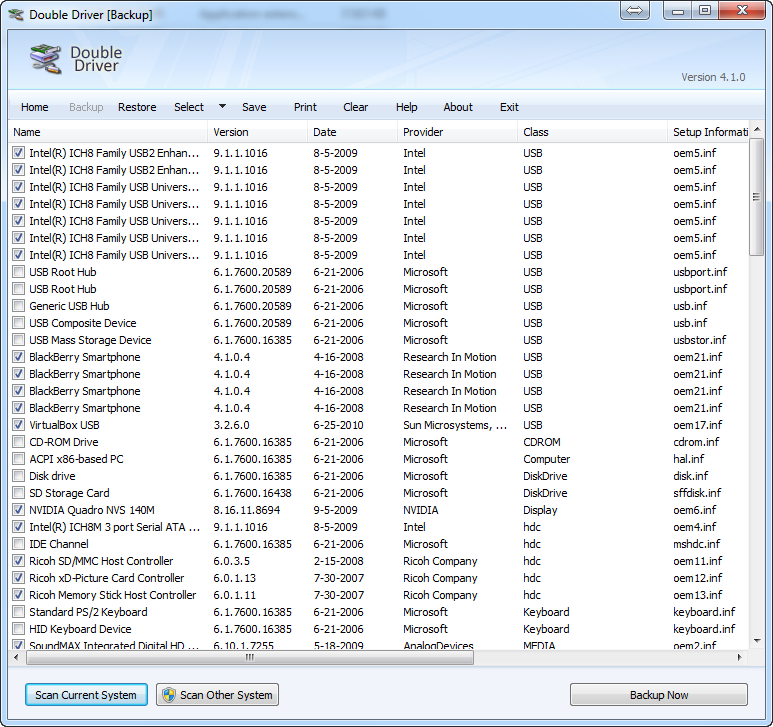The width and height of the screenshot is (773, 727).
Task: Check the USB Composite Device checkbox
Action: (x=18, y=323)
